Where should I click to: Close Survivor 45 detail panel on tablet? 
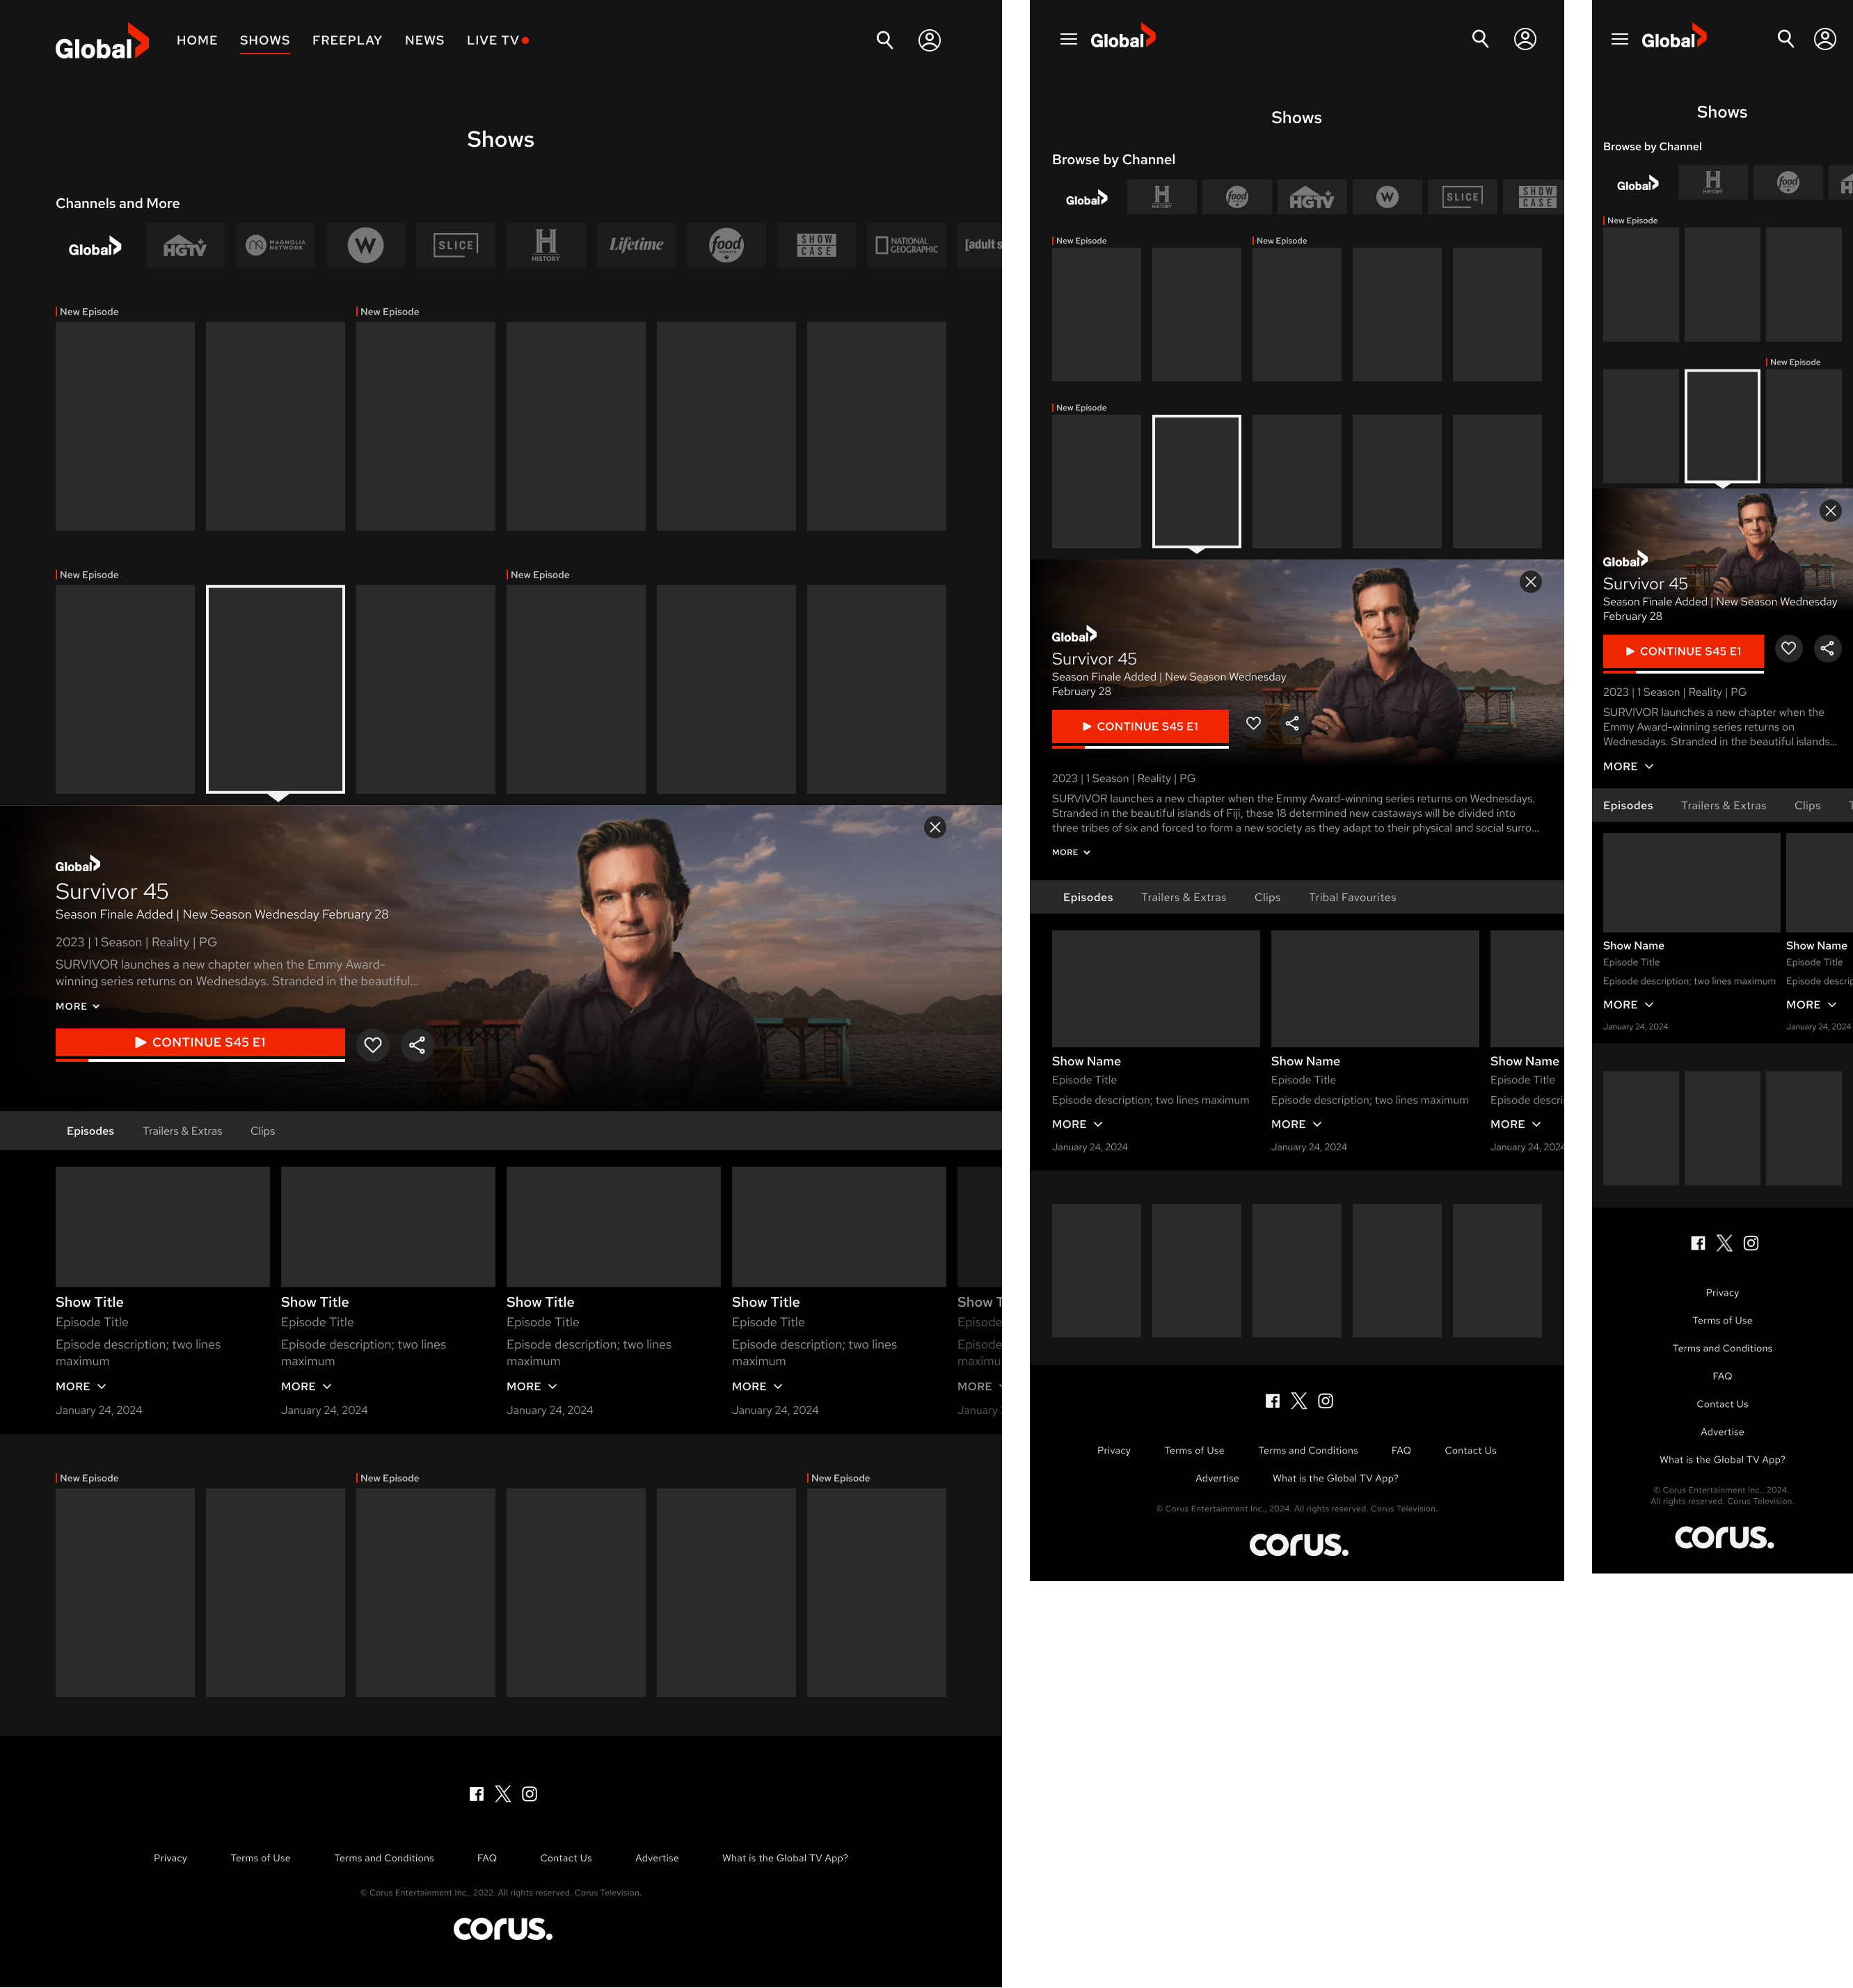coord(1530,582)
